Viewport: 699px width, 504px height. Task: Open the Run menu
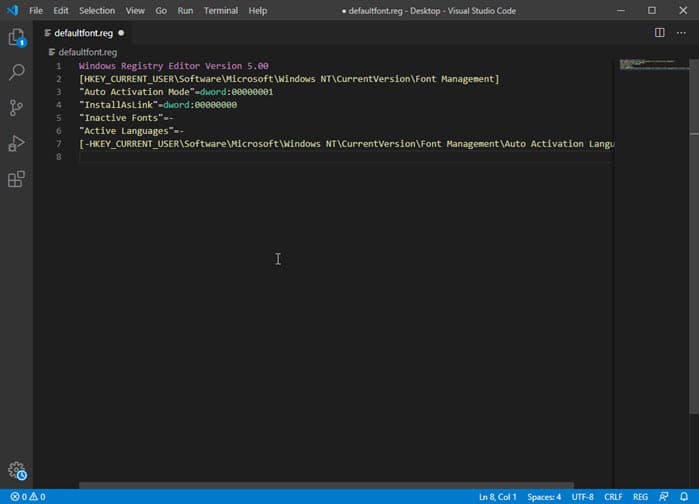[x=185, y=10]
